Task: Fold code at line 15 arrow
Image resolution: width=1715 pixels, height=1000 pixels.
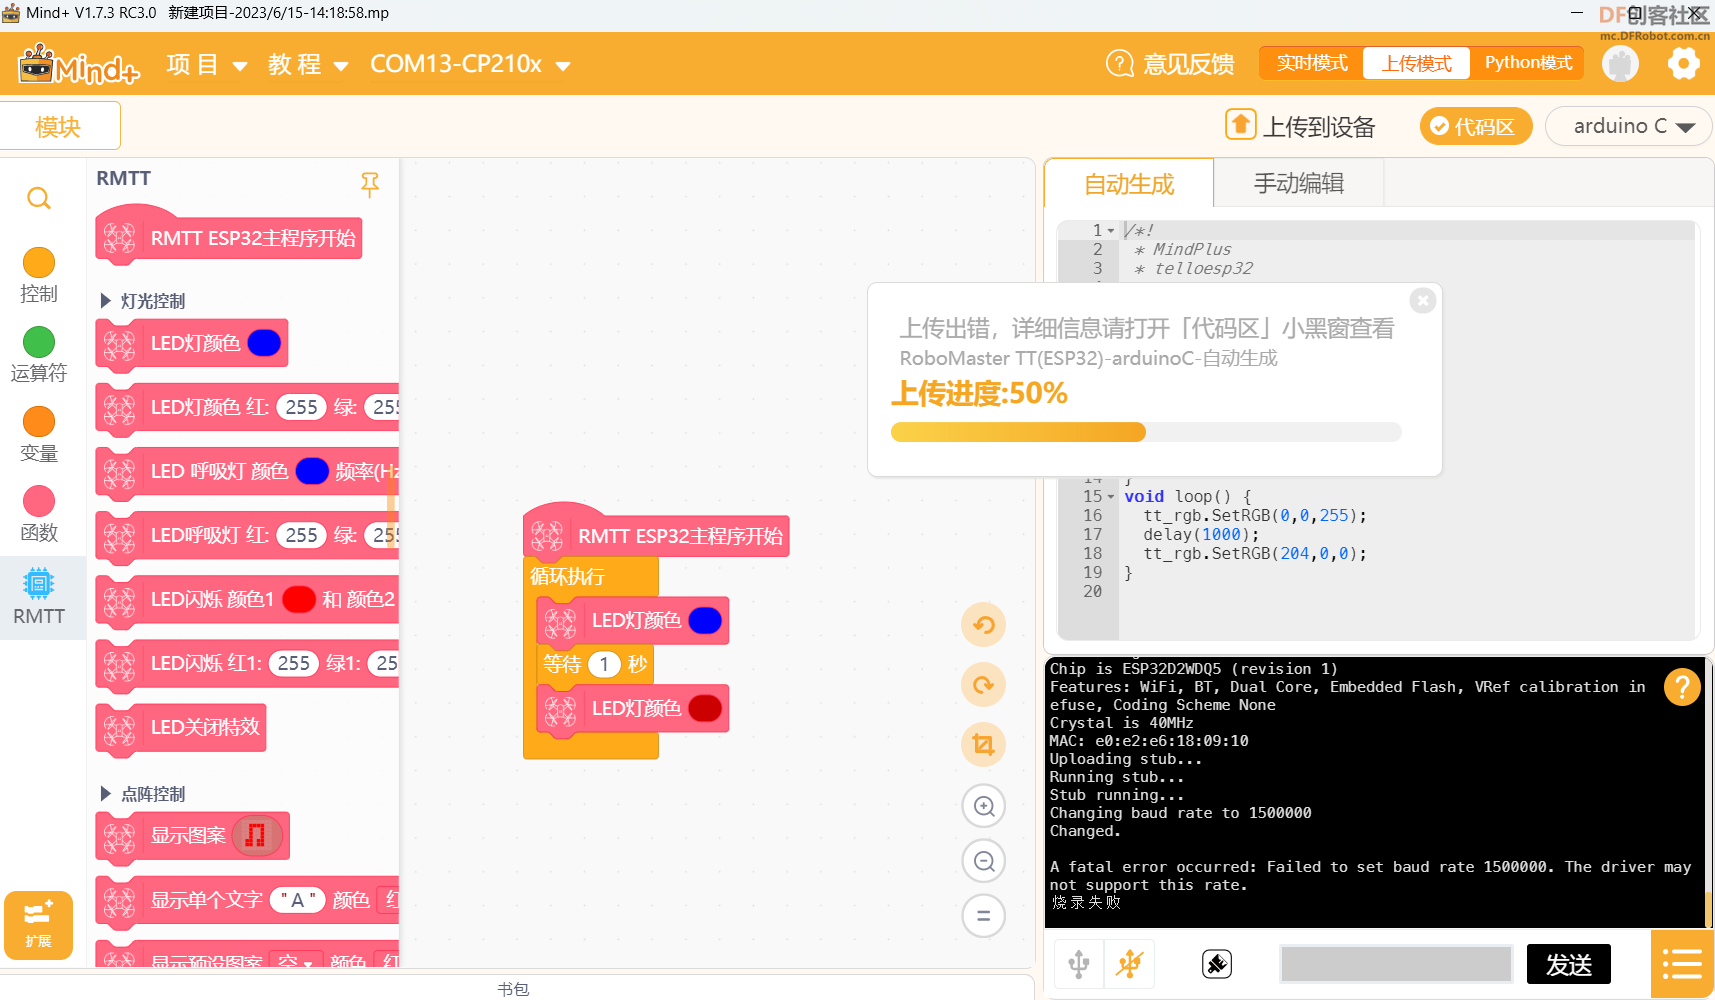Action: 1111,497
